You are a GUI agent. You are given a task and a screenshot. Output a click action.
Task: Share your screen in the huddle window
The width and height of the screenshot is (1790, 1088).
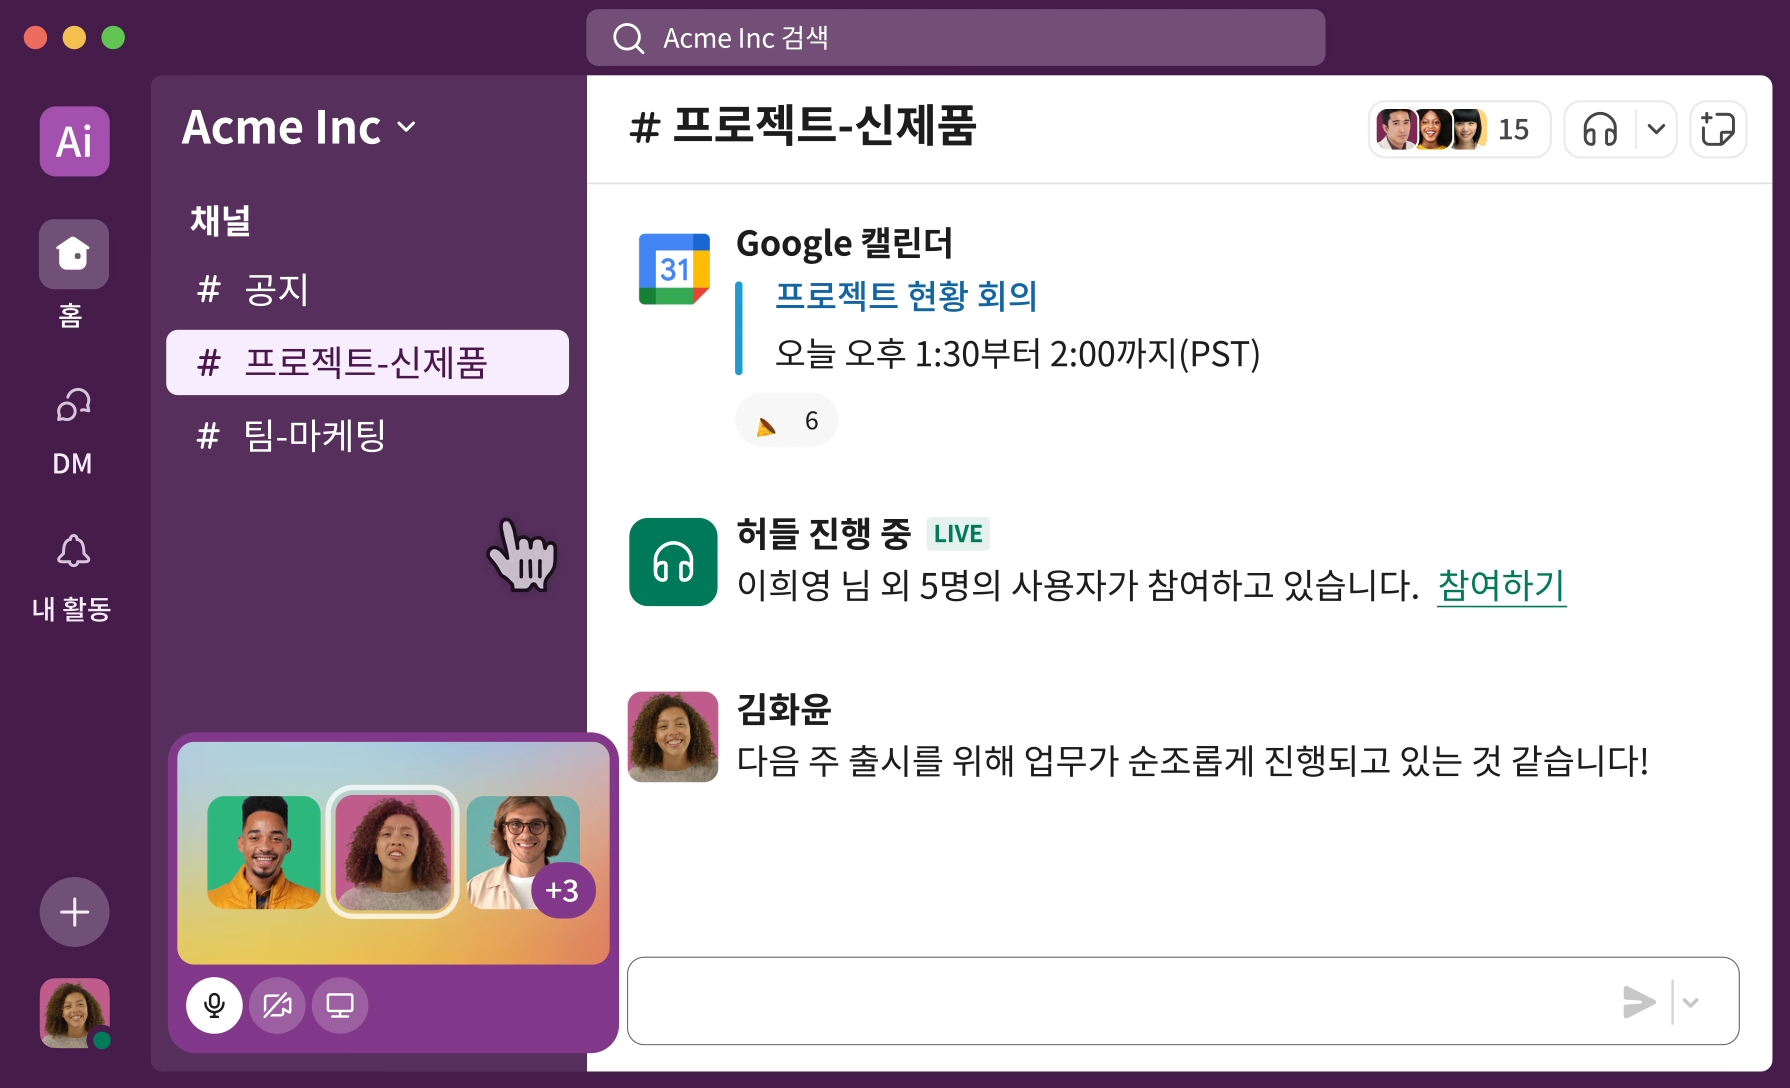(x=340, y=1005)
